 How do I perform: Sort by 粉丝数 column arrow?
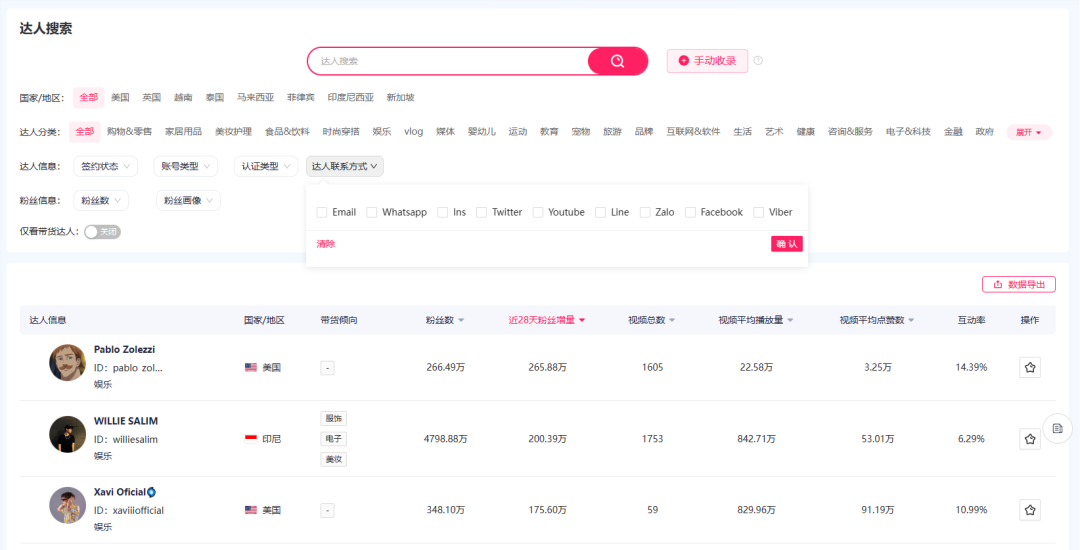462,320
